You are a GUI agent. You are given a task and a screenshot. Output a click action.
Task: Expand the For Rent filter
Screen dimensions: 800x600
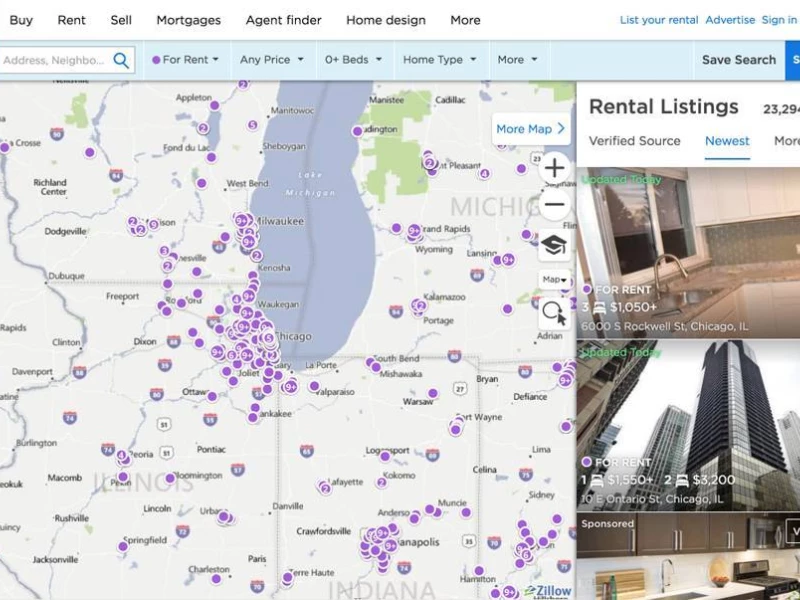coord(186,60)
